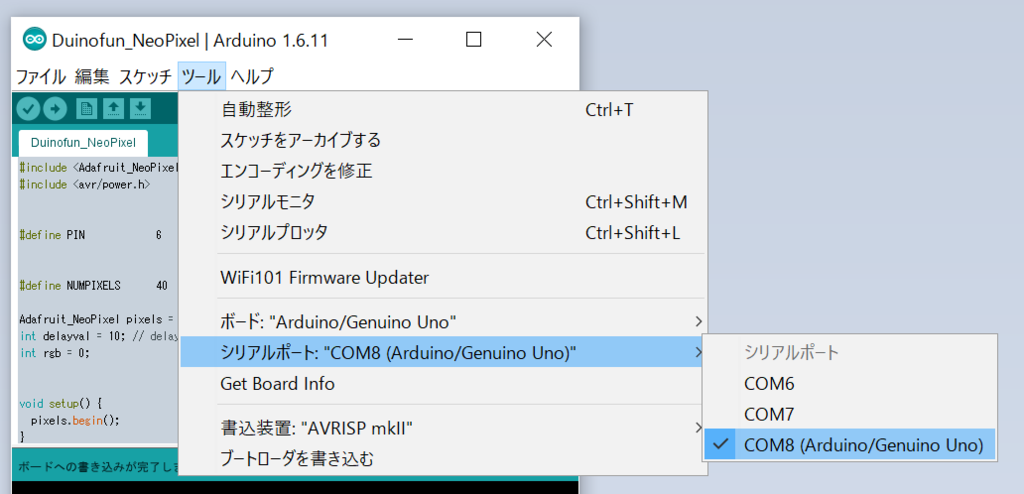Image resolution: width=1024 pixels, height=494 pixels.
Task: Click the New sketch page icon
Action: [87, 109]
